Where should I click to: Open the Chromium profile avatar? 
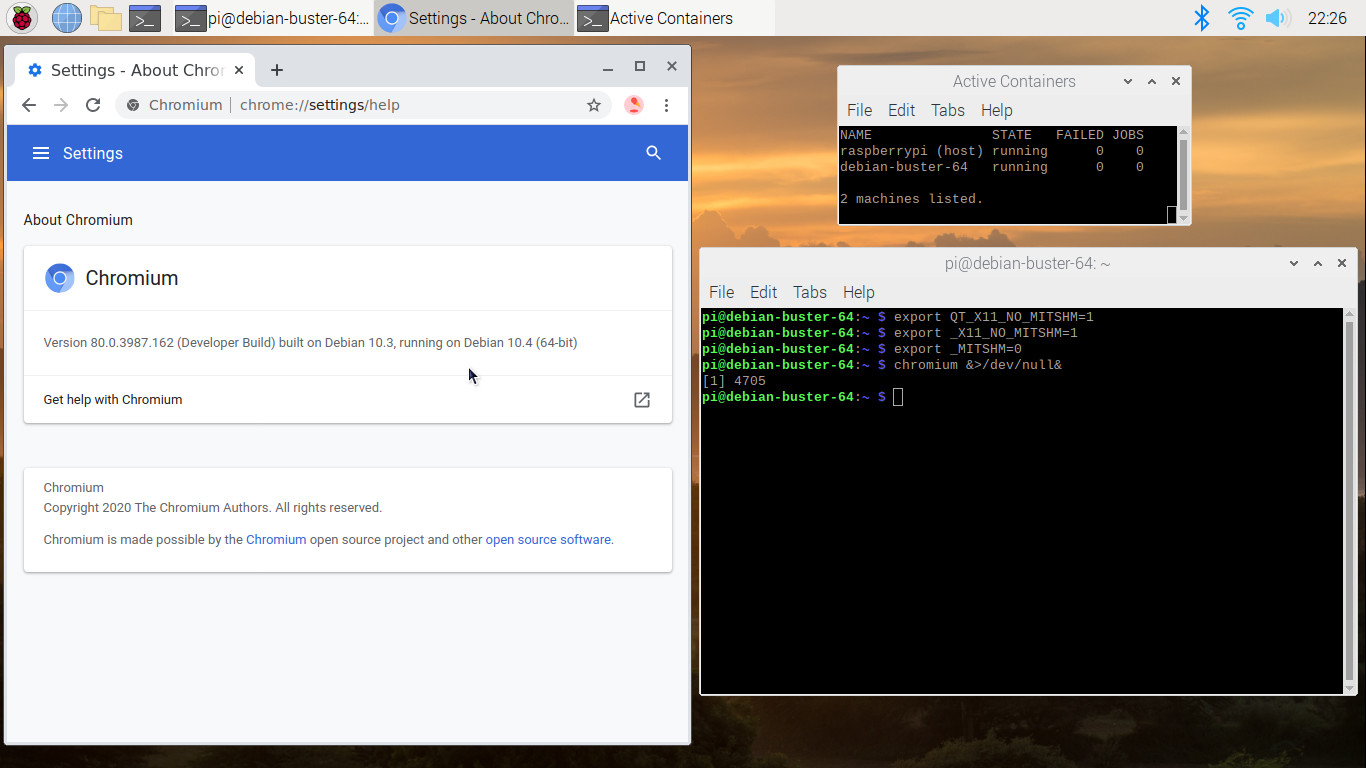coord(633,105)
